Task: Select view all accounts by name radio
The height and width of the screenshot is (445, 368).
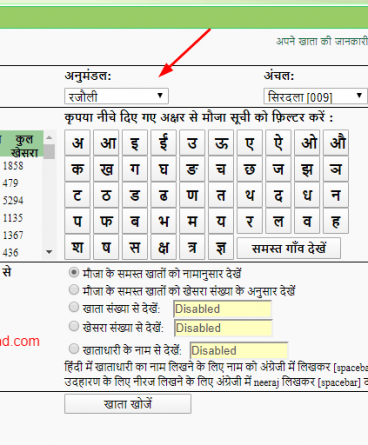Action: [x=74, y=273]
